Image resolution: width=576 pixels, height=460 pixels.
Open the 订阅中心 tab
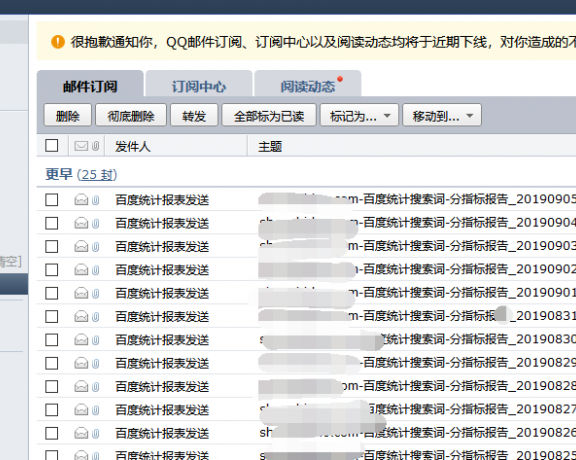(x=199, y=85)
